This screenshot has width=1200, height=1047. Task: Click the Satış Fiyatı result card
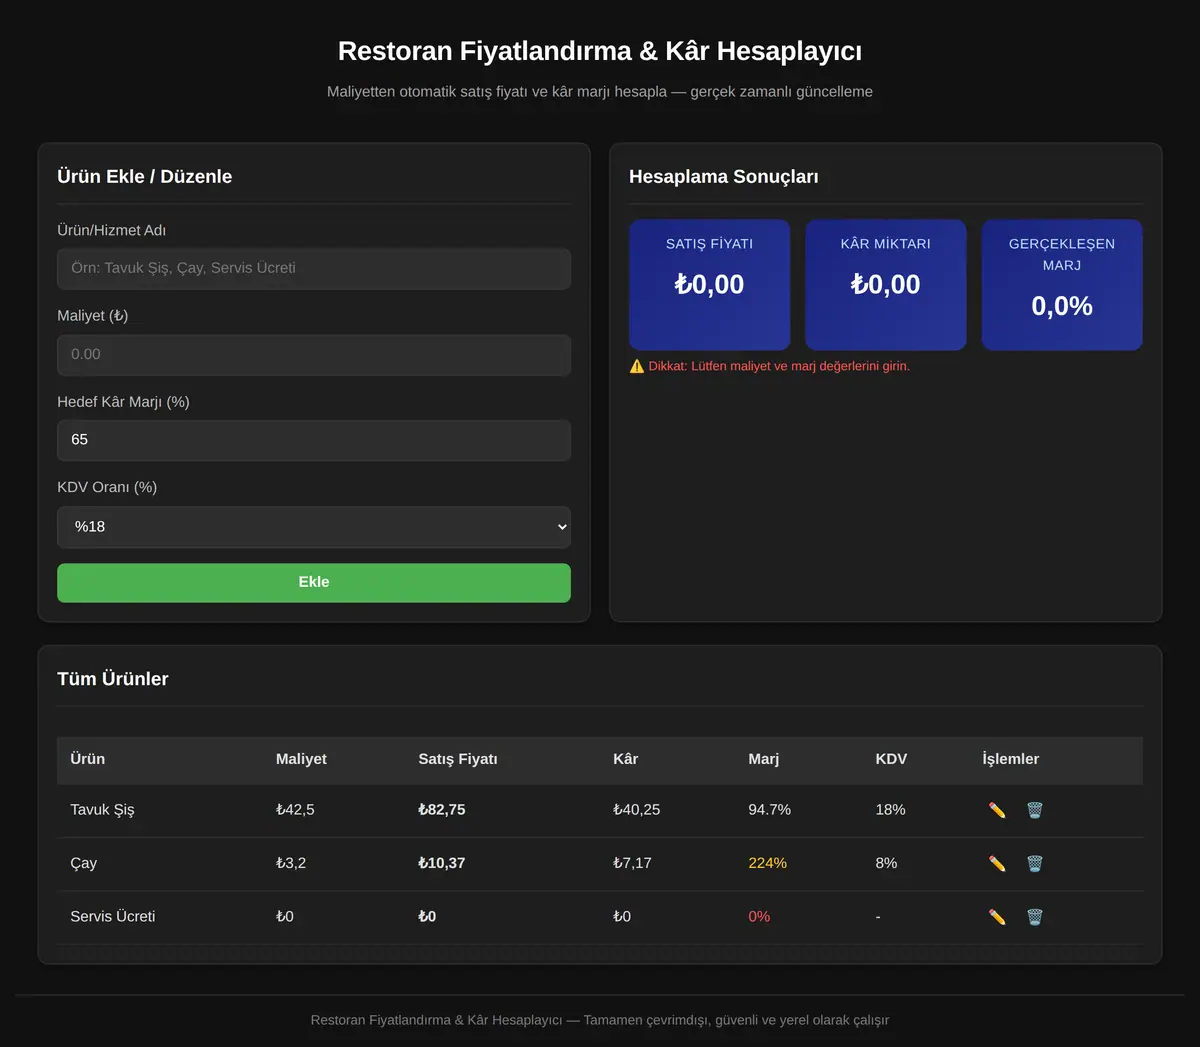click(x=710, y=285)
